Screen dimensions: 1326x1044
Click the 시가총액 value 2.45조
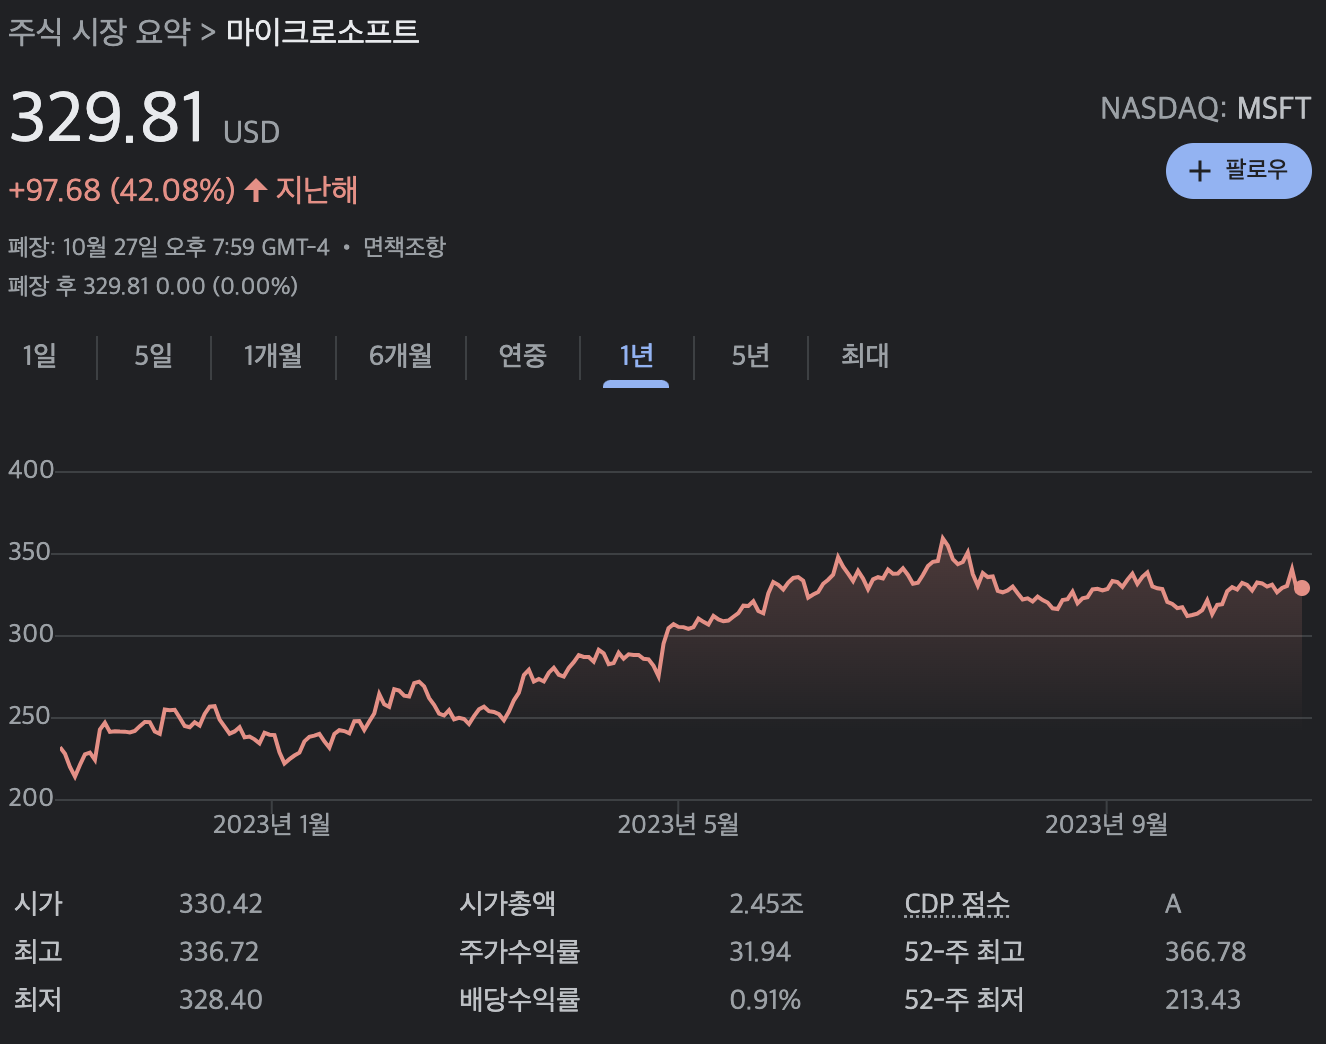click(766, 904)
